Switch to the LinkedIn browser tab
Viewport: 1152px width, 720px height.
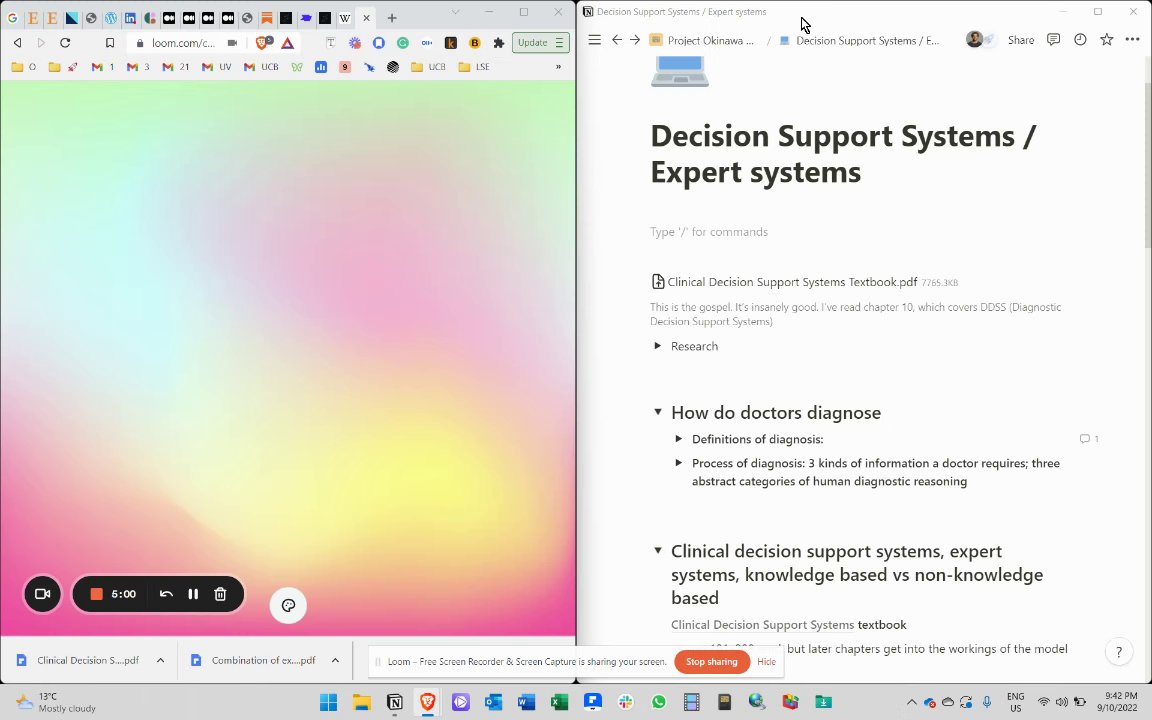(130, 18)
